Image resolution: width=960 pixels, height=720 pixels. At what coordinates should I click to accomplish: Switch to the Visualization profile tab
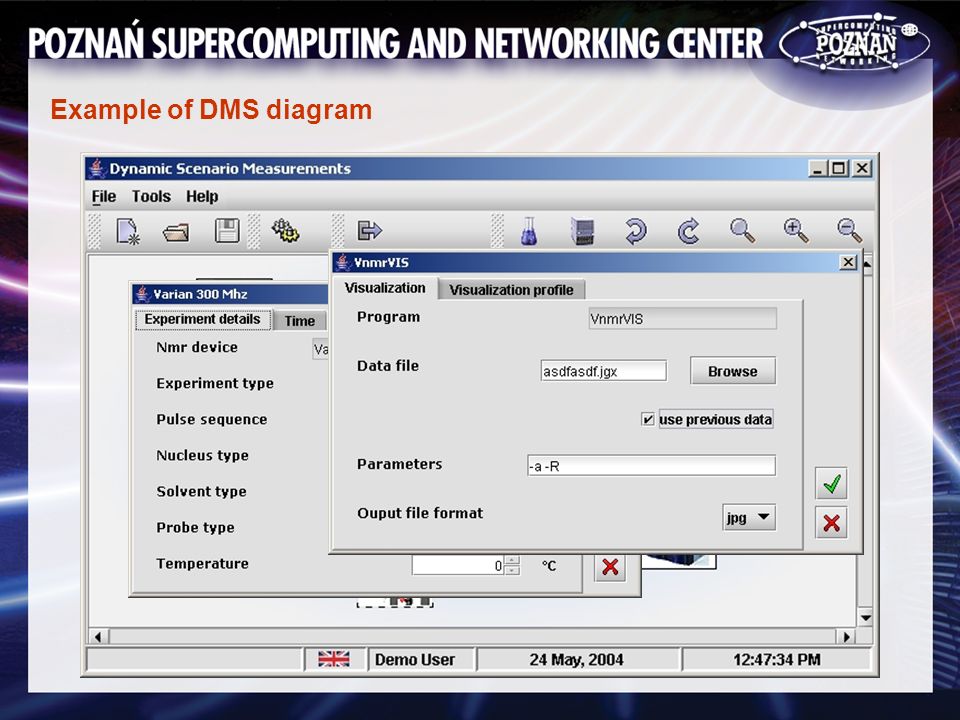(511, 290)
